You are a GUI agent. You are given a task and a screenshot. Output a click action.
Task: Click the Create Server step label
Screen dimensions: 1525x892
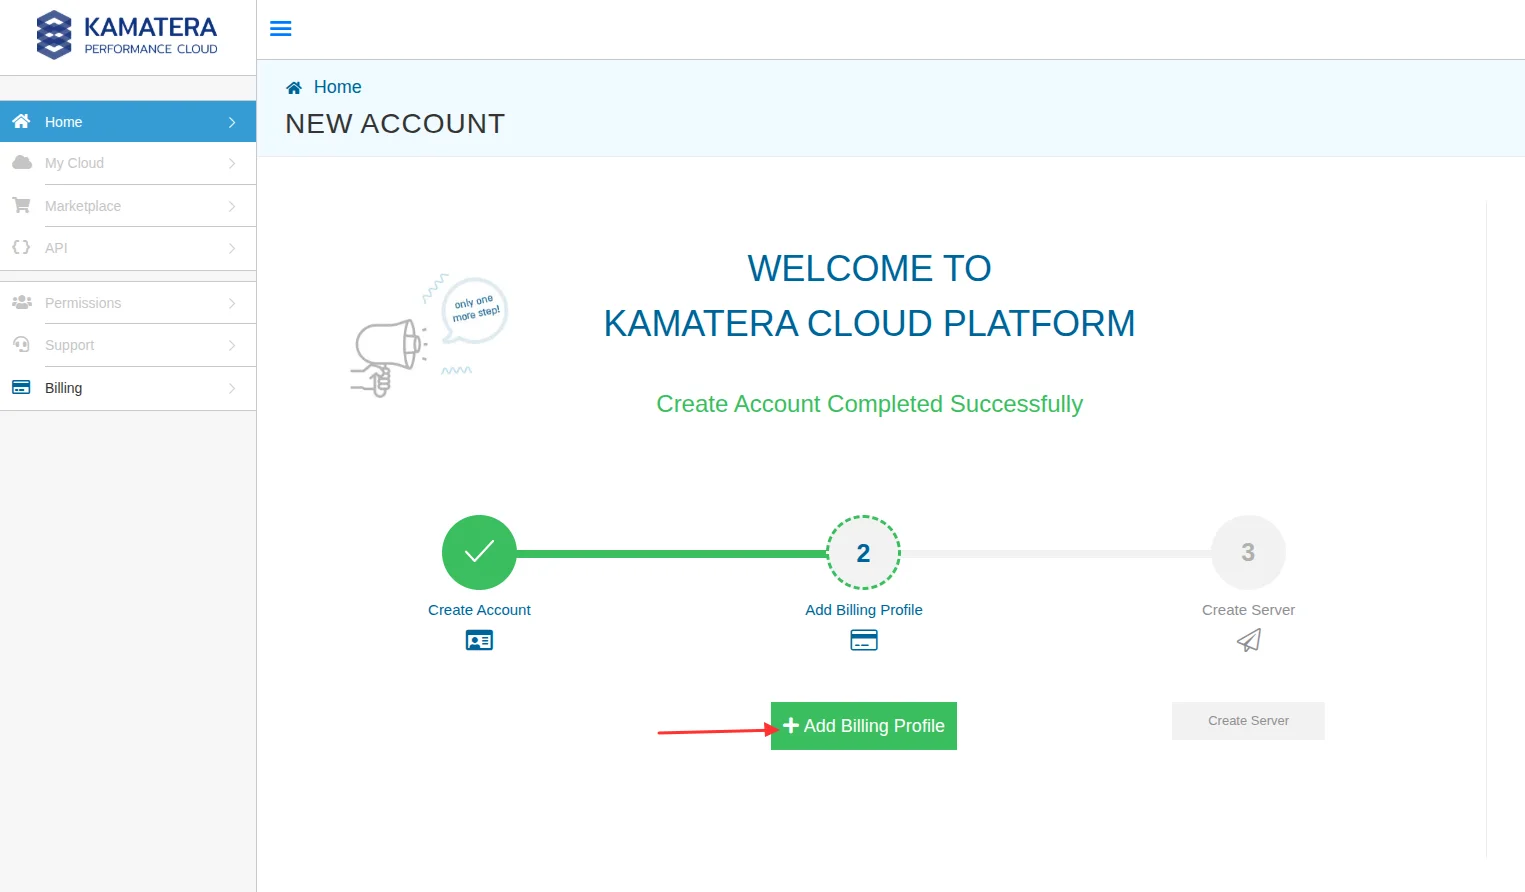(x=1248, y=610)
